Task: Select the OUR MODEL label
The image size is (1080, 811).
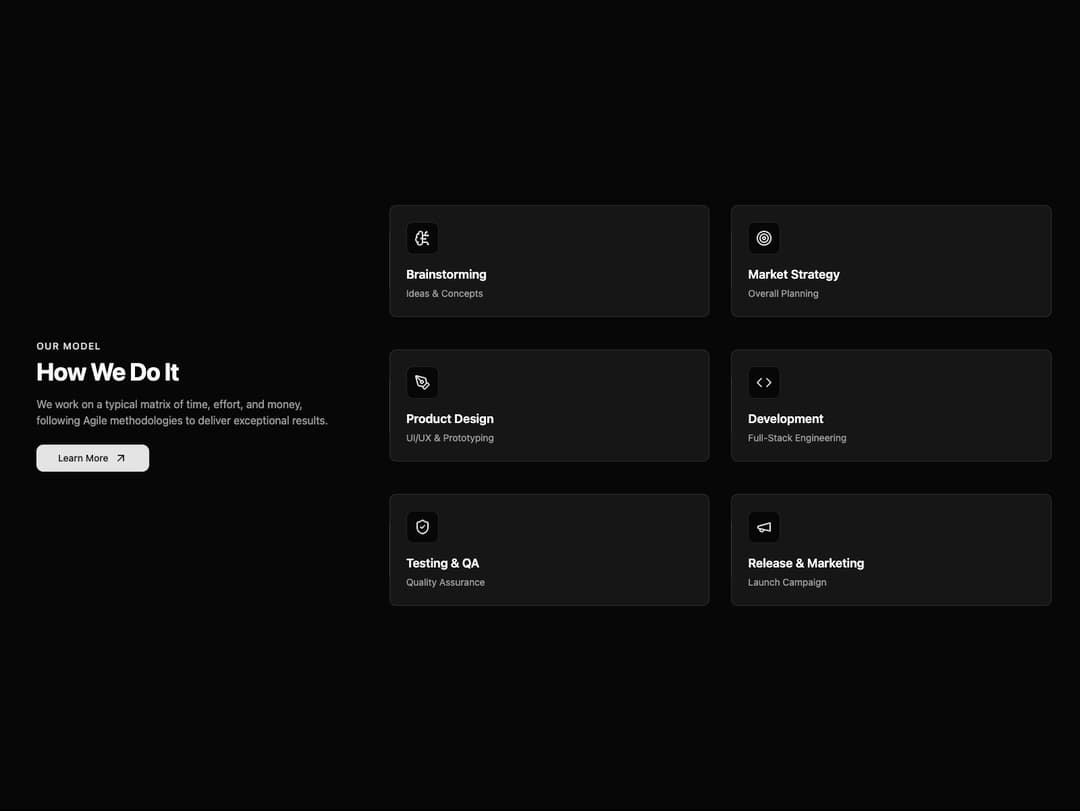Action: pyautogui.click(x=68, y=346)
